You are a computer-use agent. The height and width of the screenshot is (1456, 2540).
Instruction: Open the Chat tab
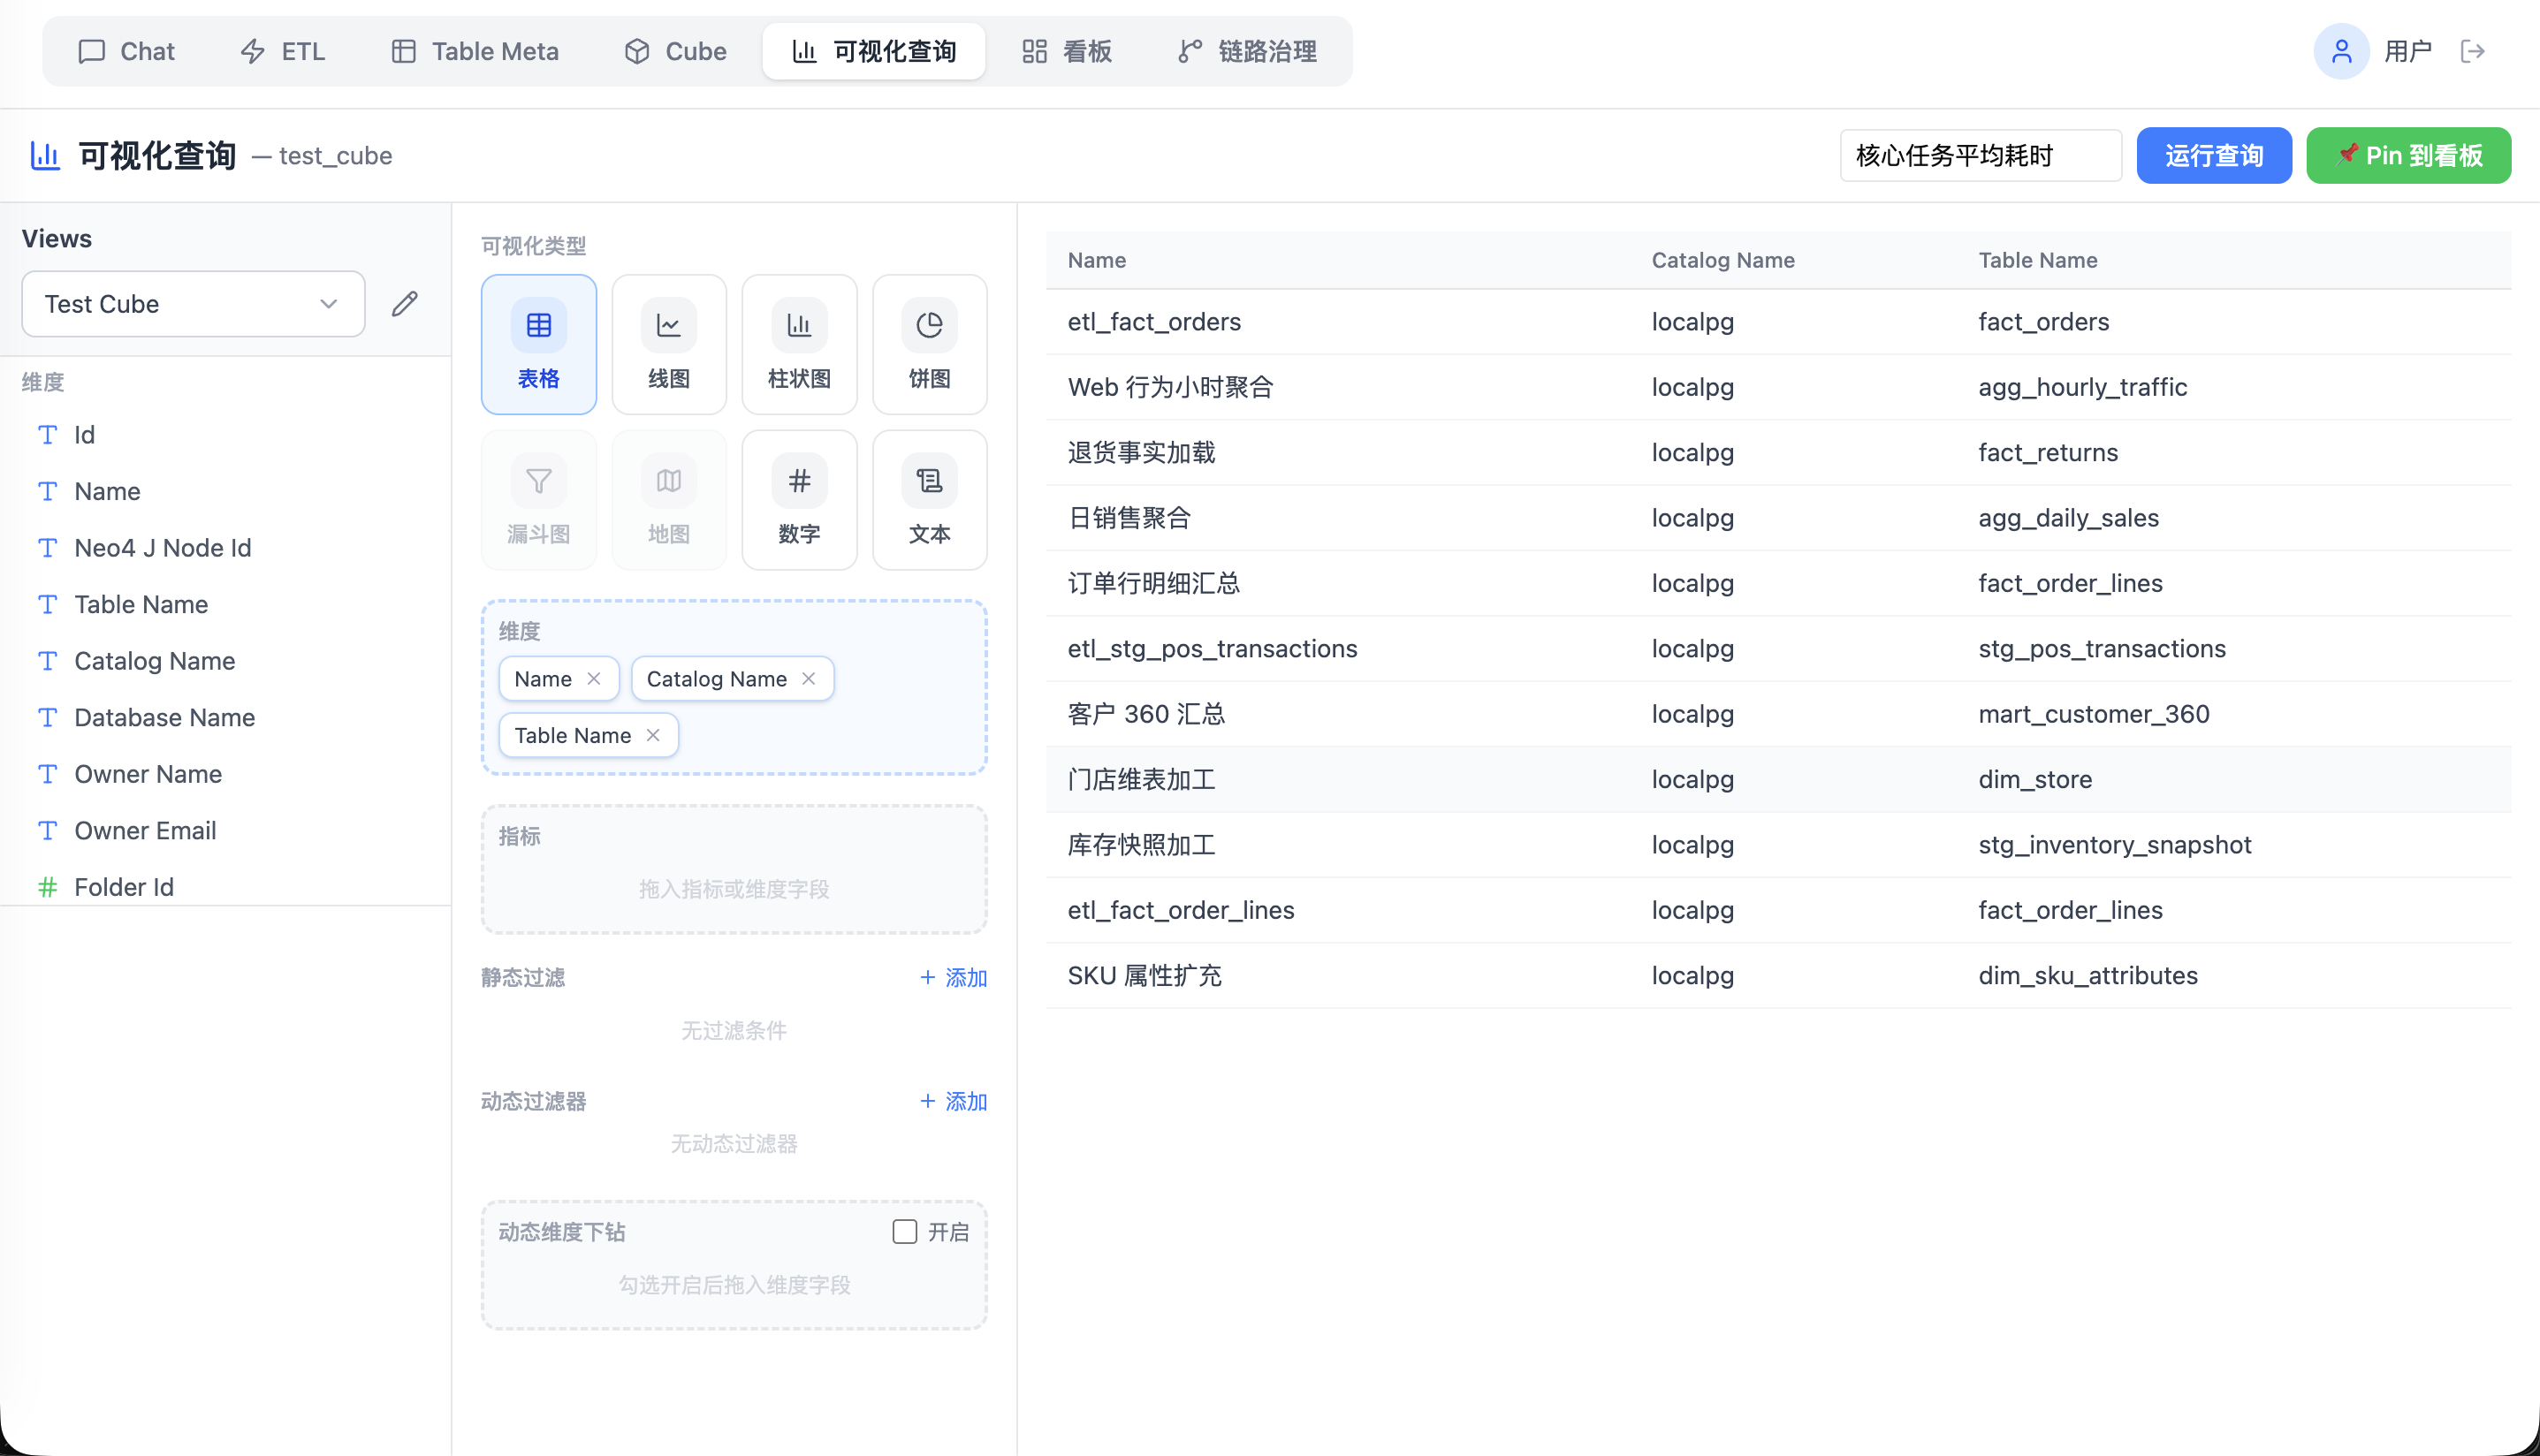(126, 51)
